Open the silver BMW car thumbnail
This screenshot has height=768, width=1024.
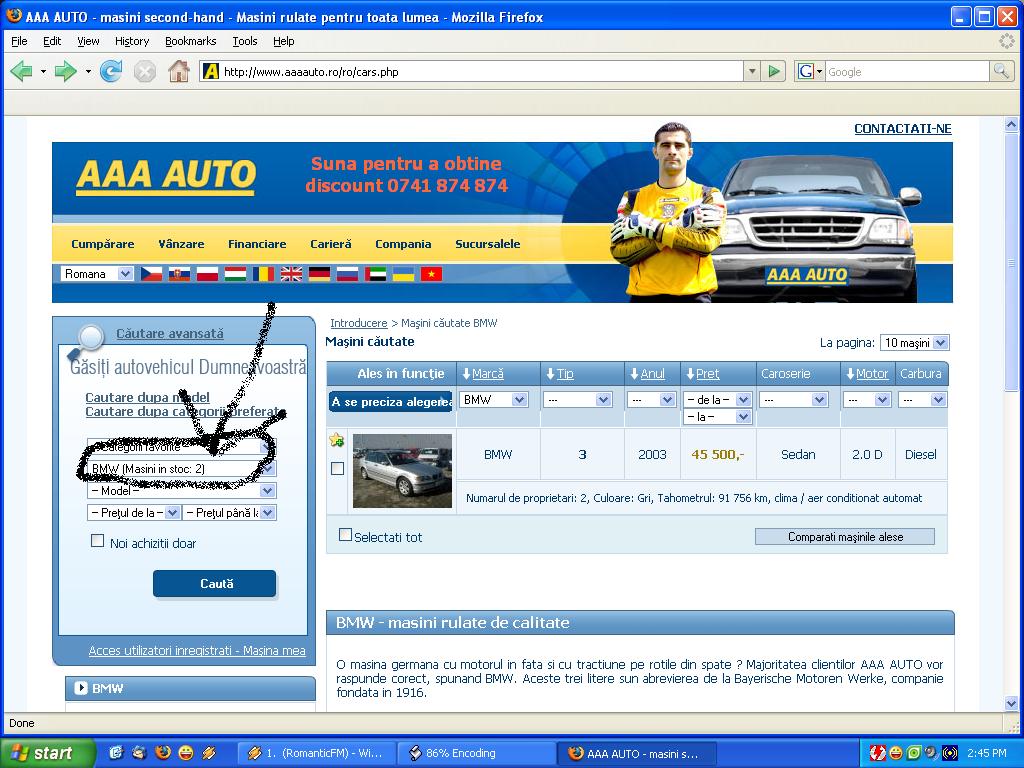(402, 471)
